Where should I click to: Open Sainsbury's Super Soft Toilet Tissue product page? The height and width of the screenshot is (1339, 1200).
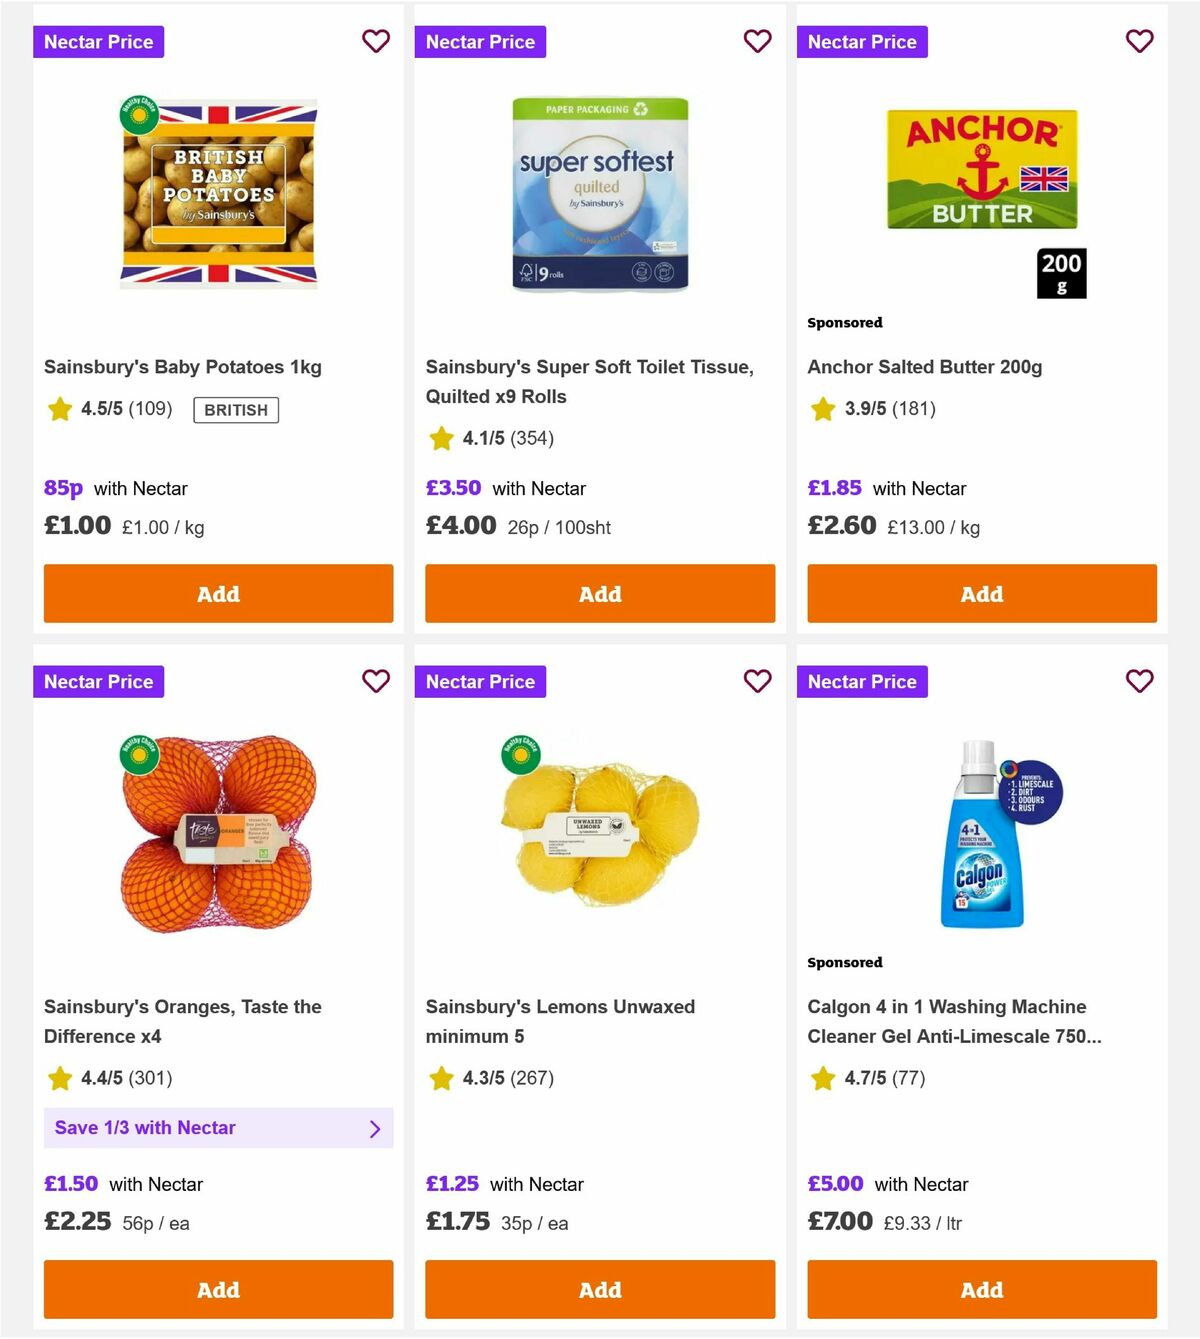pos(591,381)
